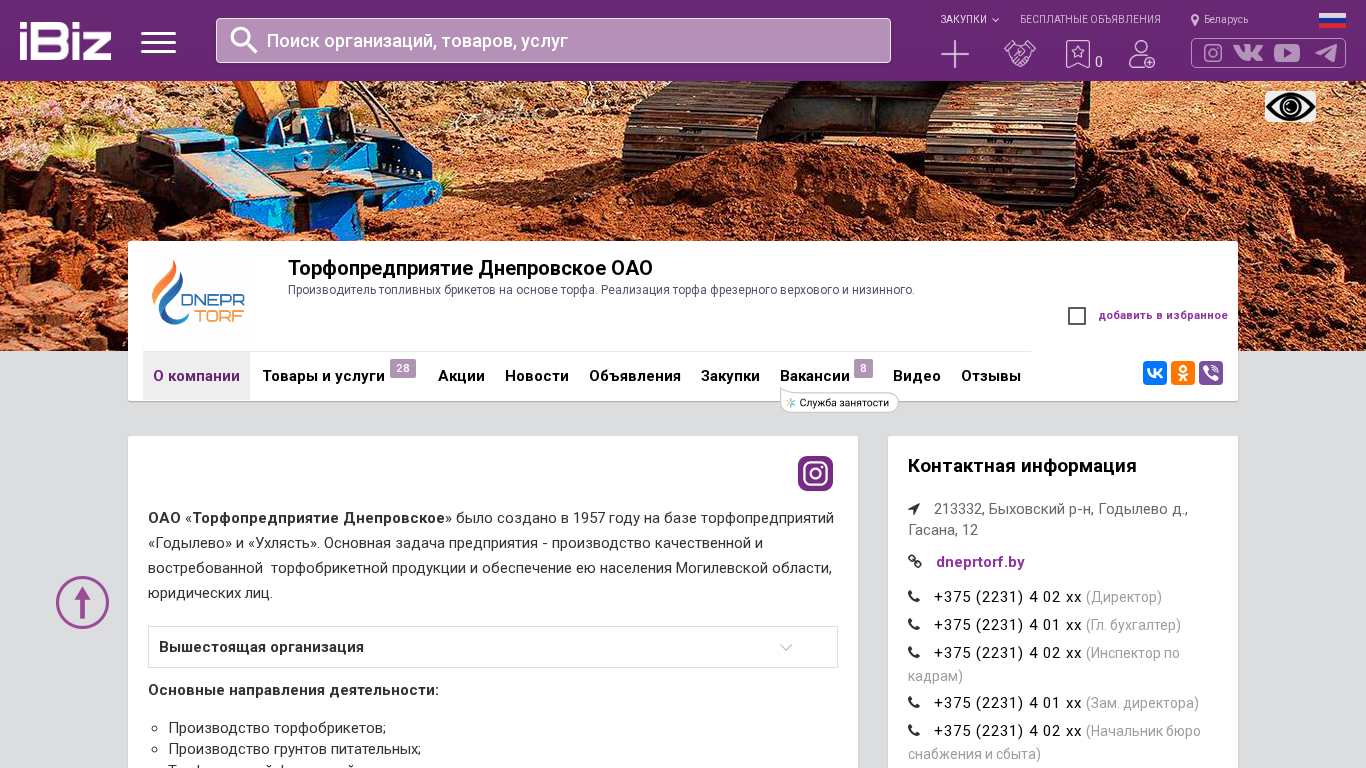Click the scroll-to-top arrow button

tap(82, 602)
